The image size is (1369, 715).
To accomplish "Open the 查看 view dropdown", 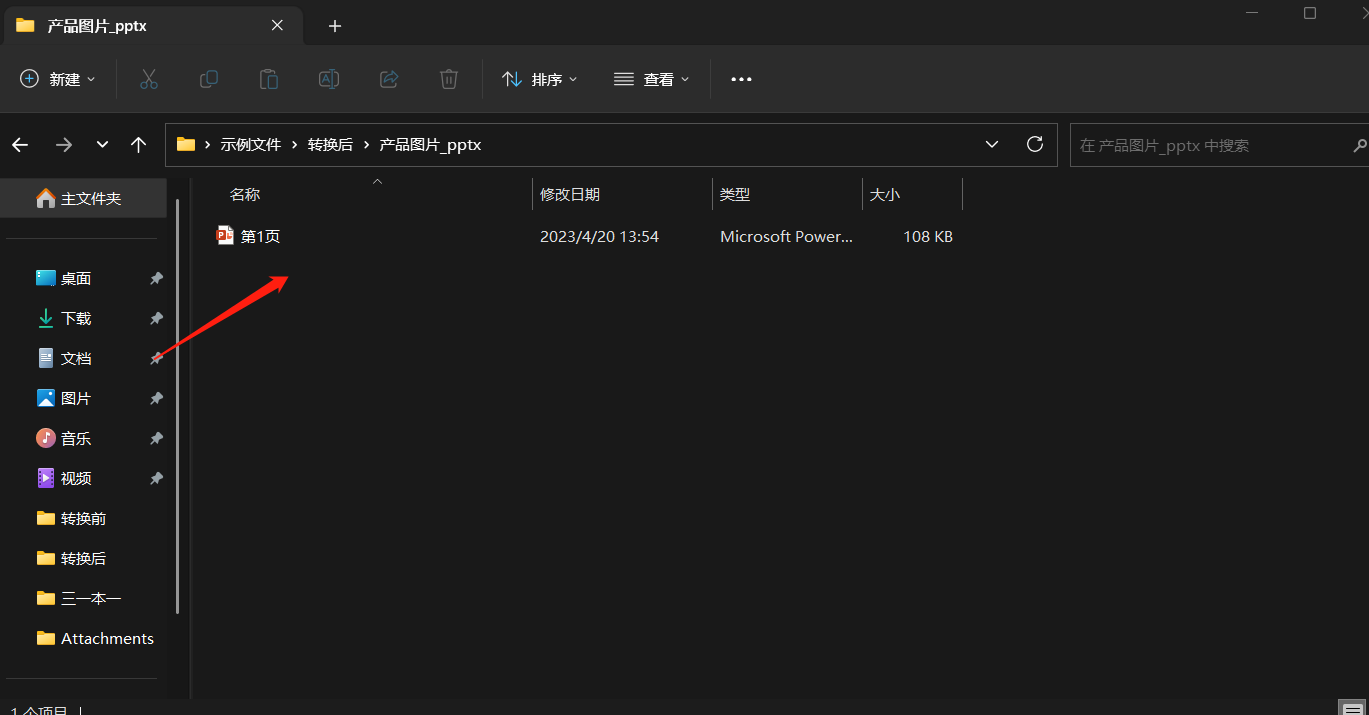I will point(652,79).
